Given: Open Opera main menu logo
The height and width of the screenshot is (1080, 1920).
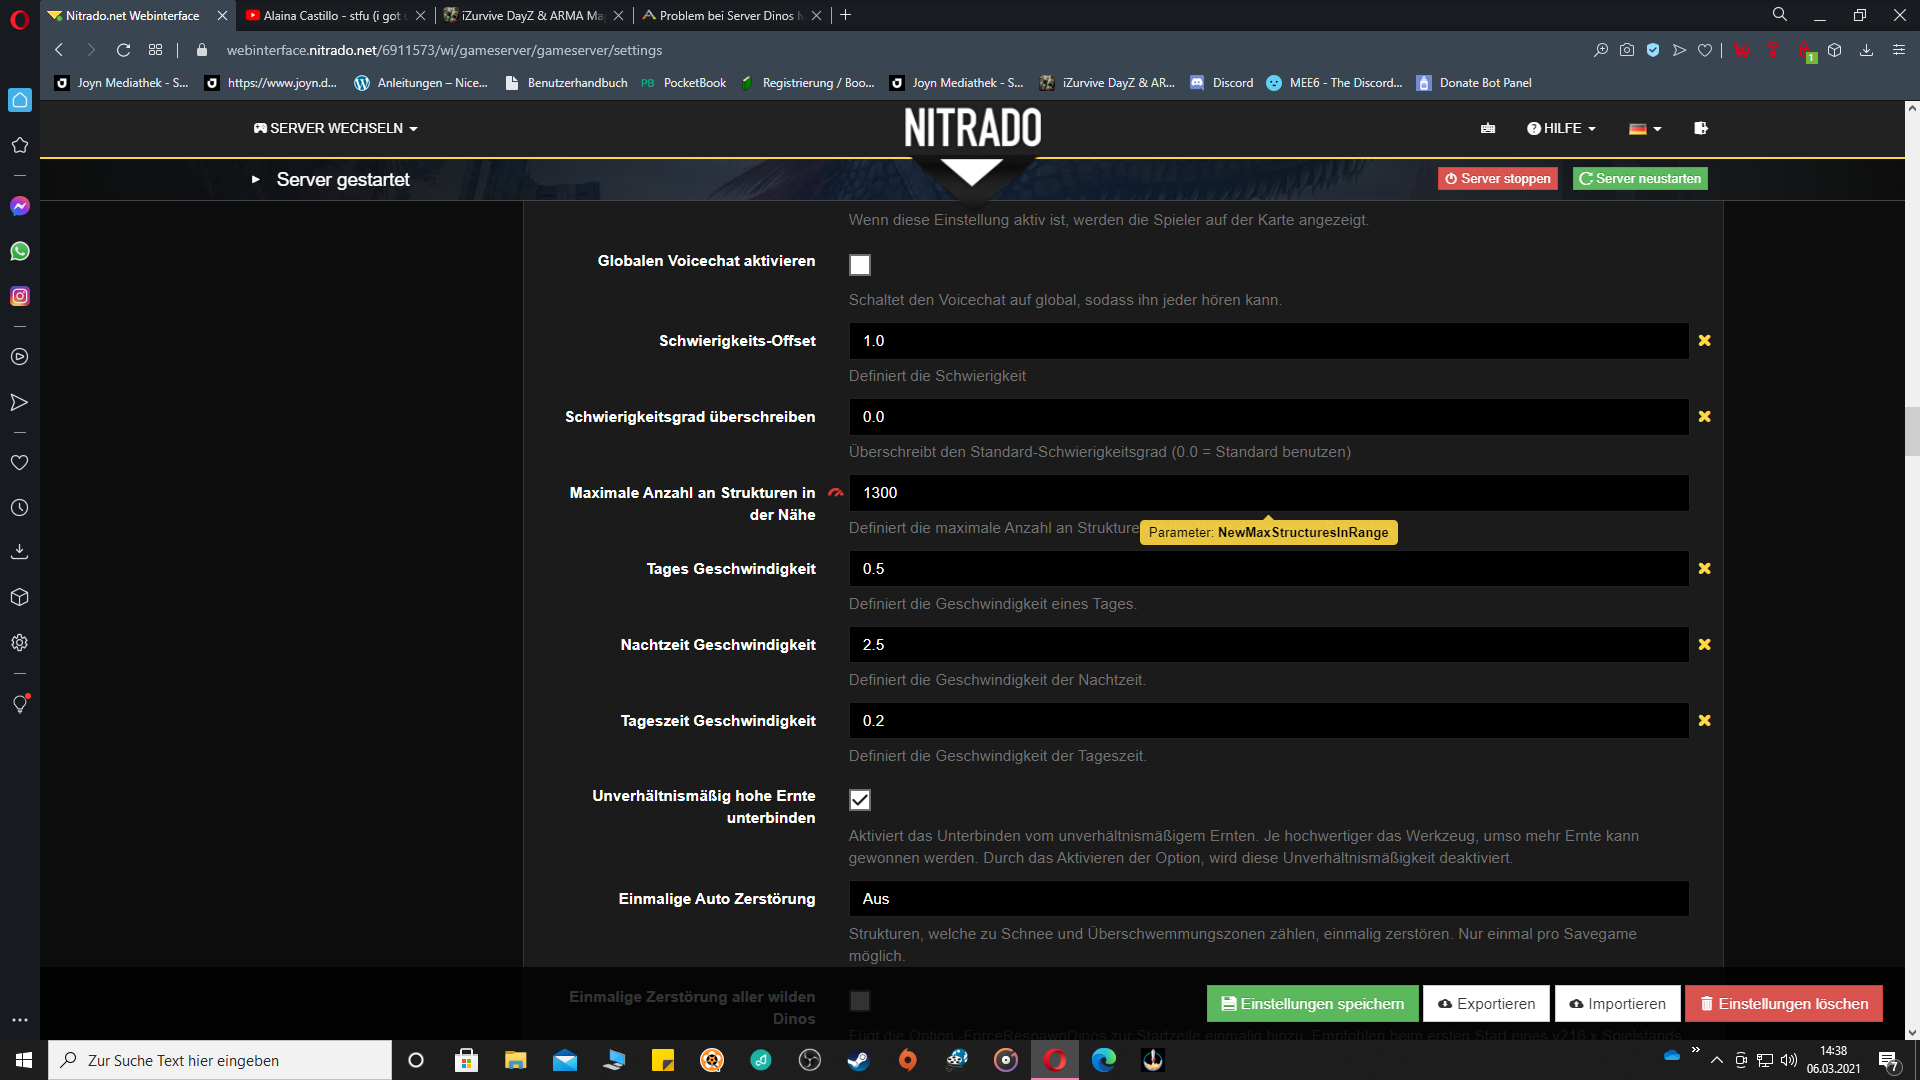Looking at the screenshot, I should click(20, 19).
